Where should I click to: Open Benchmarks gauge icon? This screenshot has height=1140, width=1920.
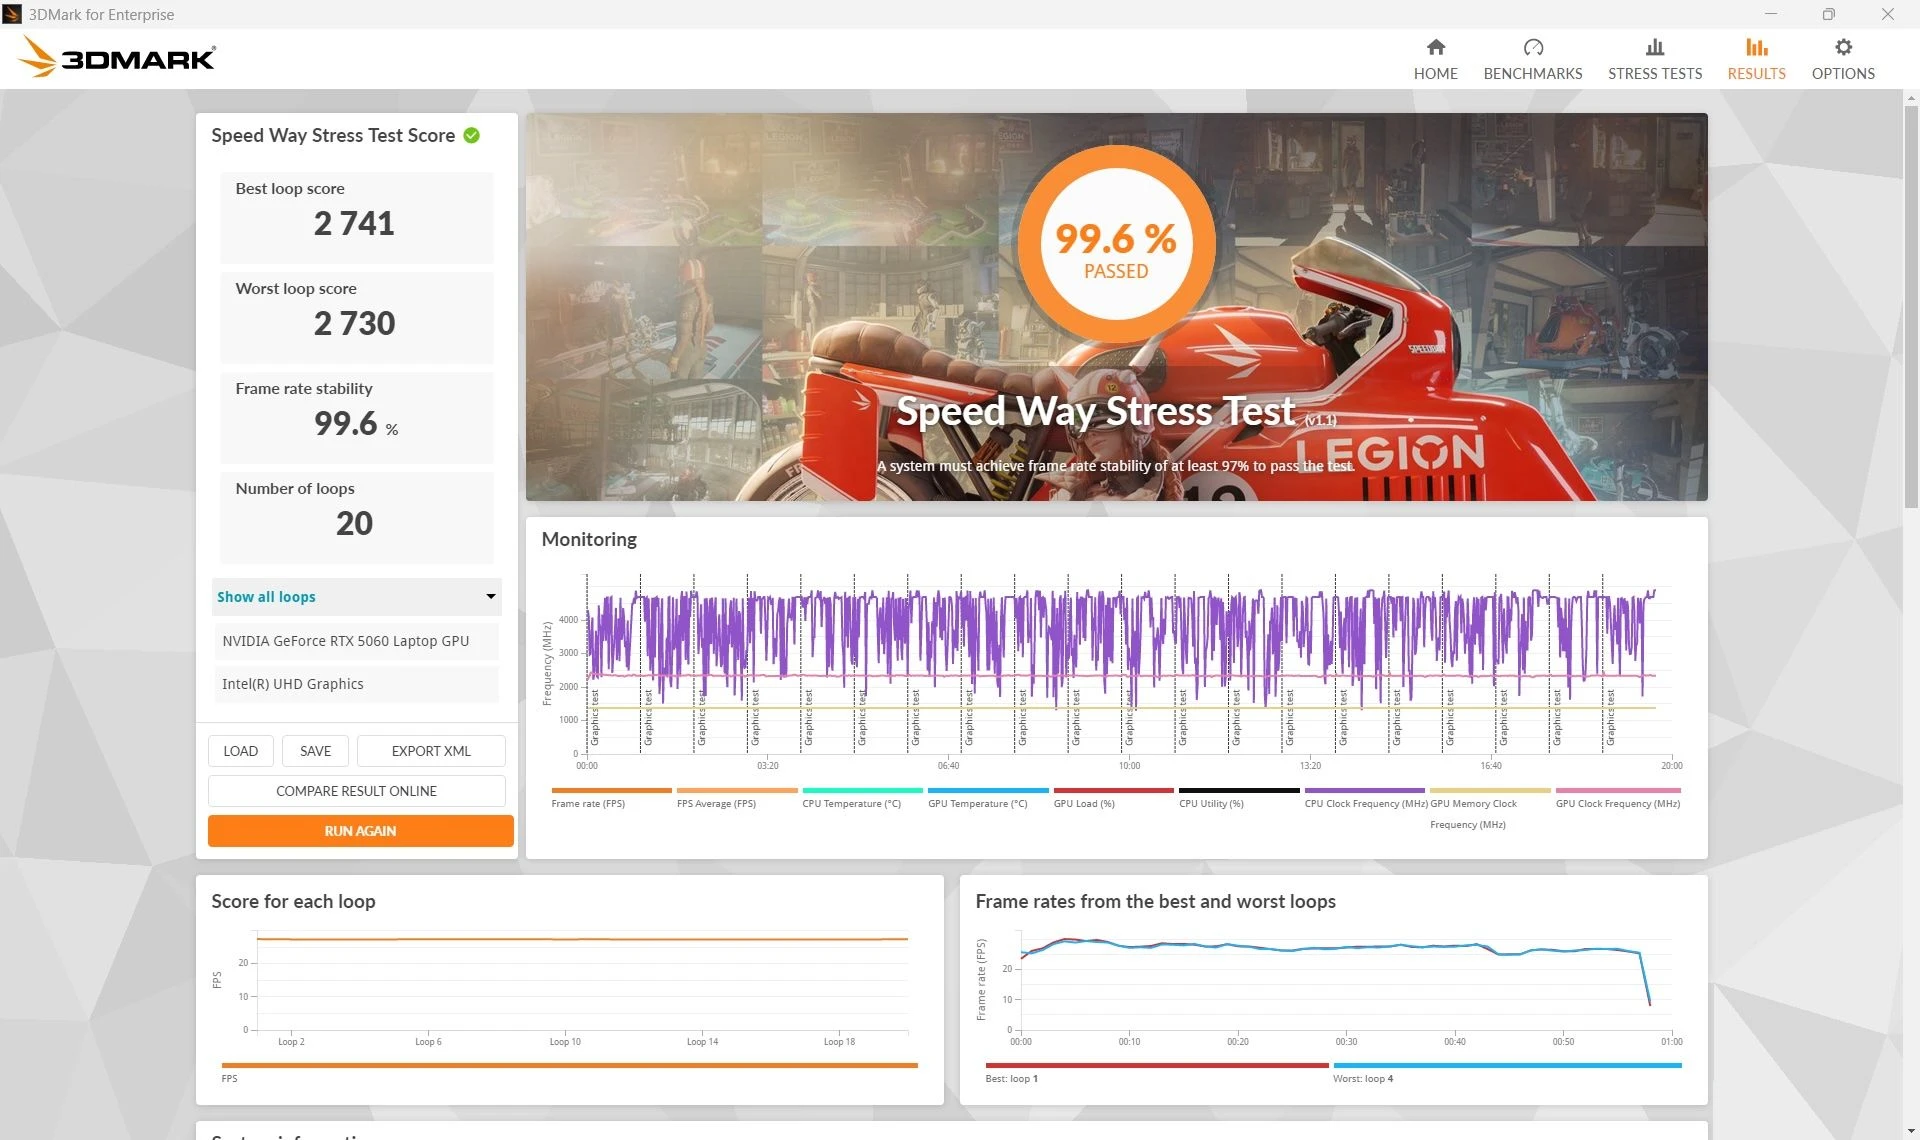coord(1532,47)
